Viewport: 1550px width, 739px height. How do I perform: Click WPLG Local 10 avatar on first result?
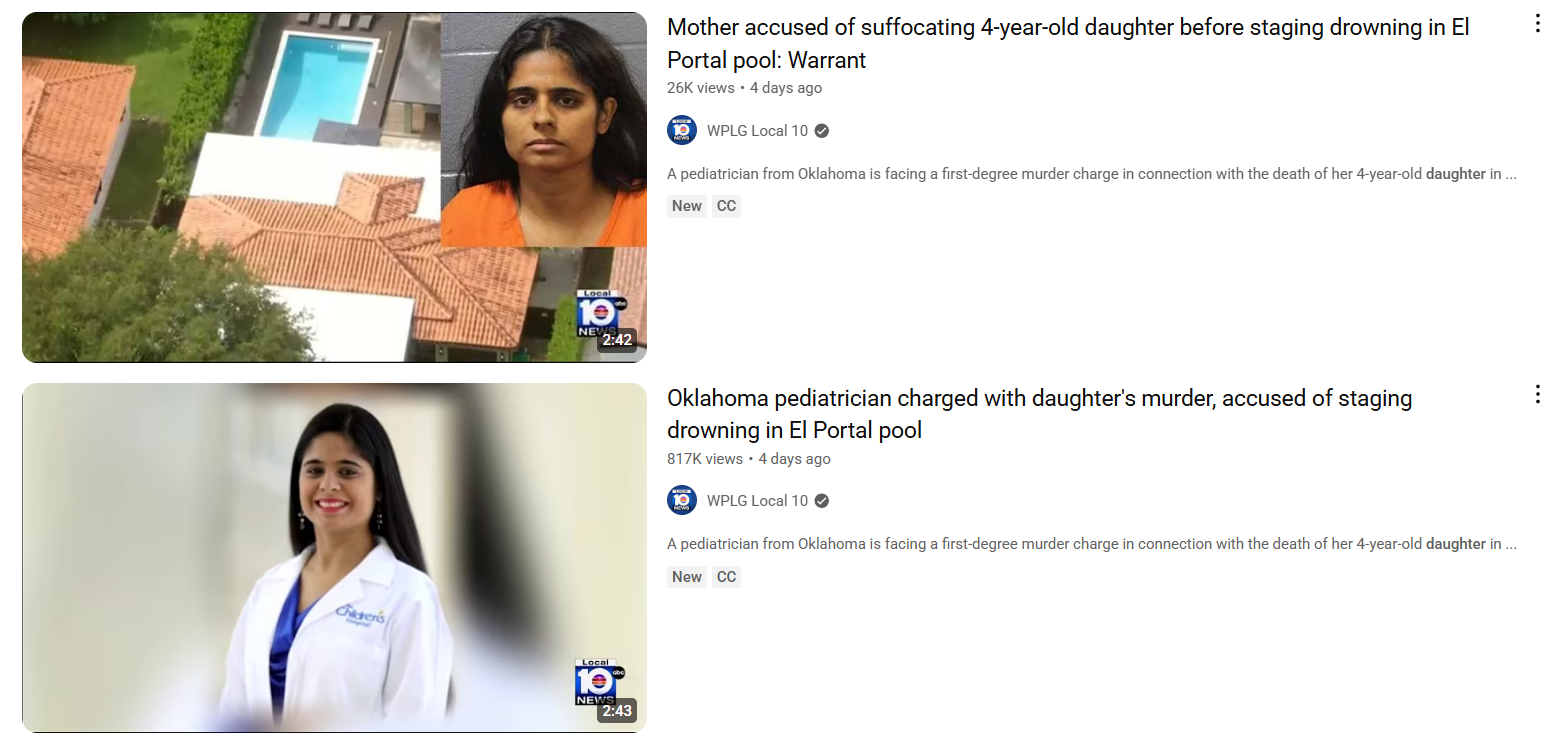682,130
